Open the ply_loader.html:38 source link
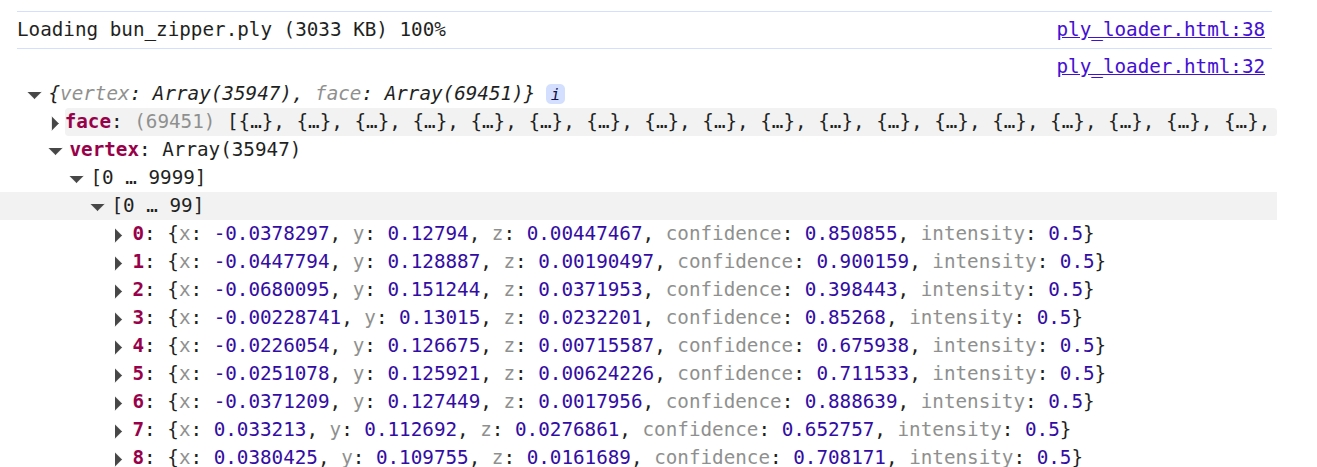Viewport: 1317px width, 467px height. coord(1160,30)
